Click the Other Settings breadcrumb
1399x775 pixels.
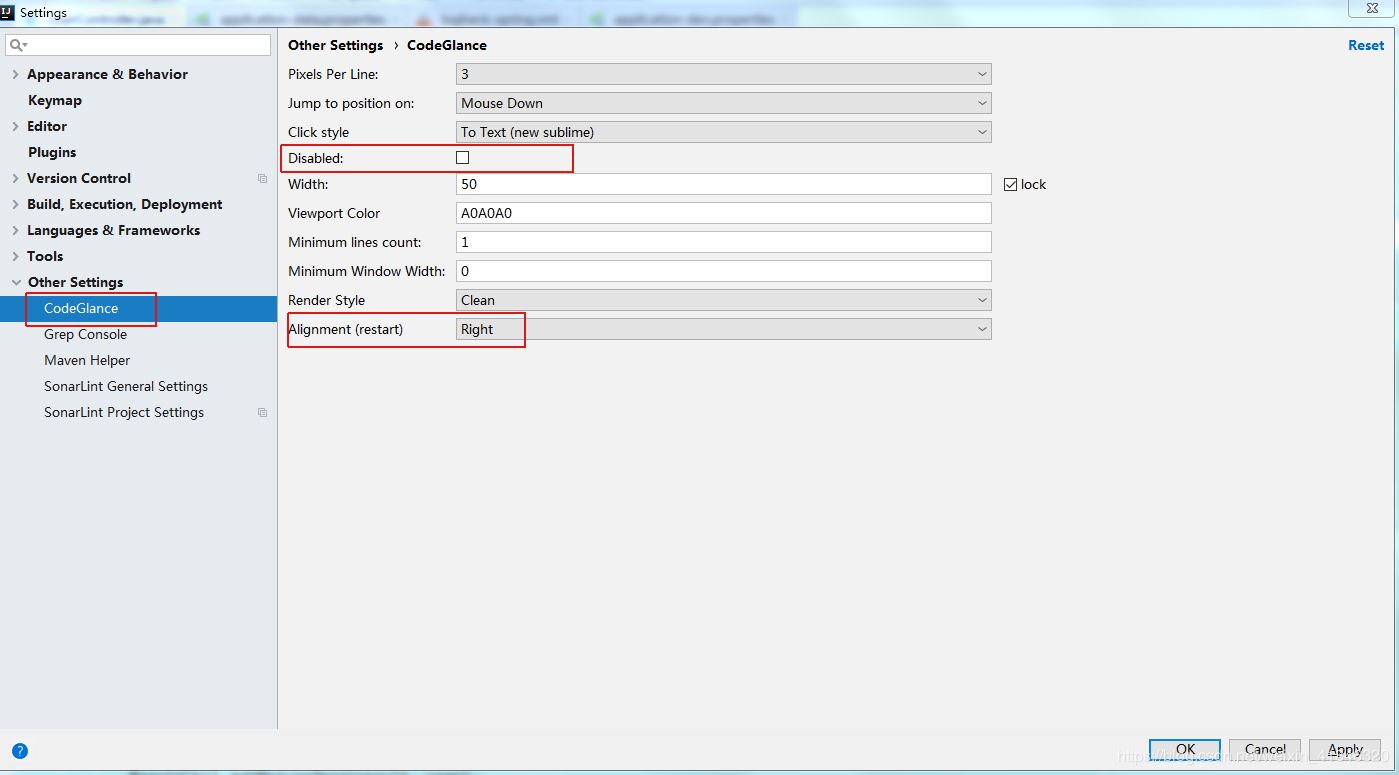coord(336,45)
